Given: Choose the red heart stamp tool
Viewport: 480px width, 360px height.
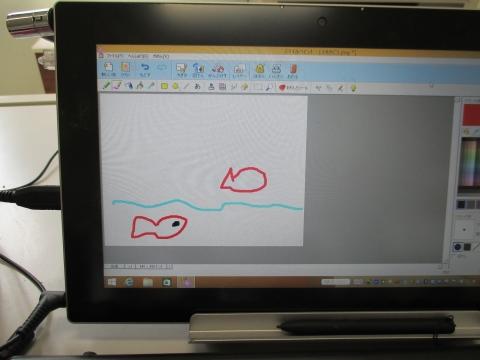Looking at the screenshot, I should (282, 88).
